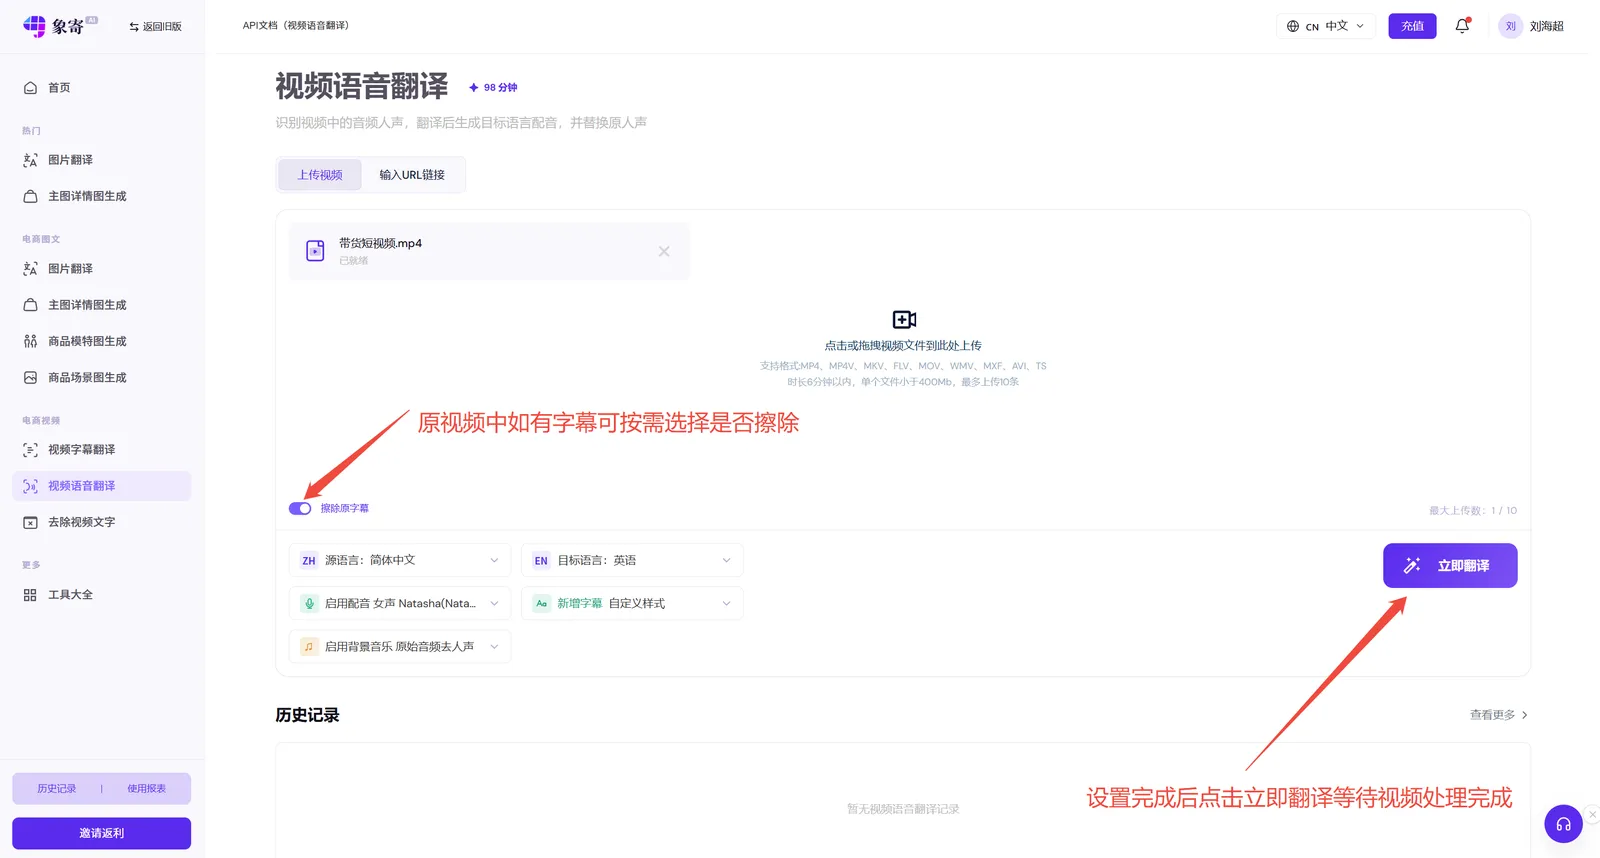Open the CN 中文 language selector

coord(1326,26)
